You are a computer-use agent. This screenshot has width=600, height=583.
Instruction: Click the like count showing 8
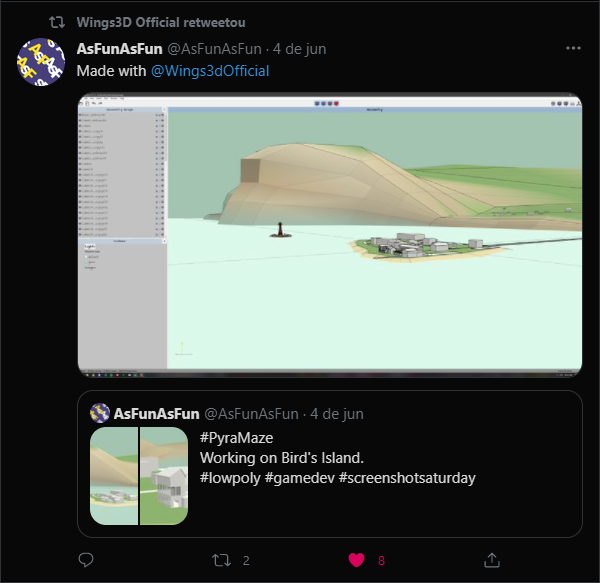pyautogui.click(x=381, y=561)
